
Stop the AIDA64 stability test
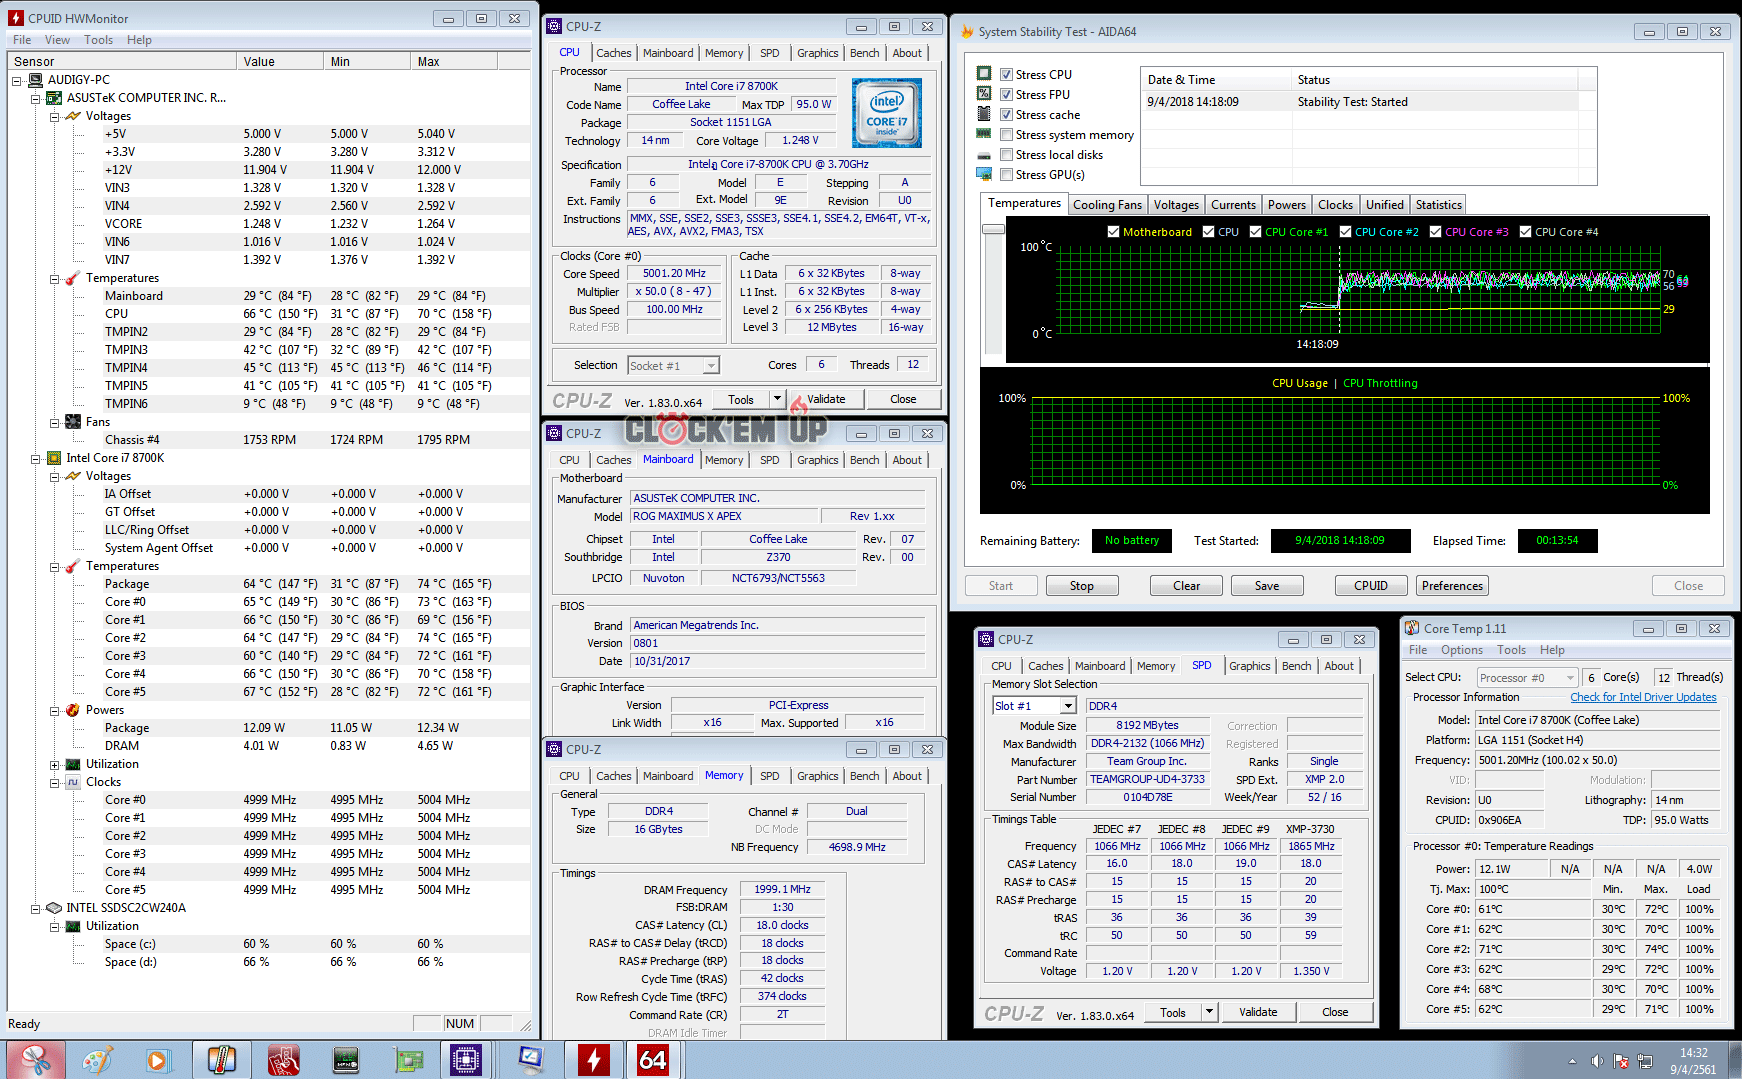(1081, 586)
